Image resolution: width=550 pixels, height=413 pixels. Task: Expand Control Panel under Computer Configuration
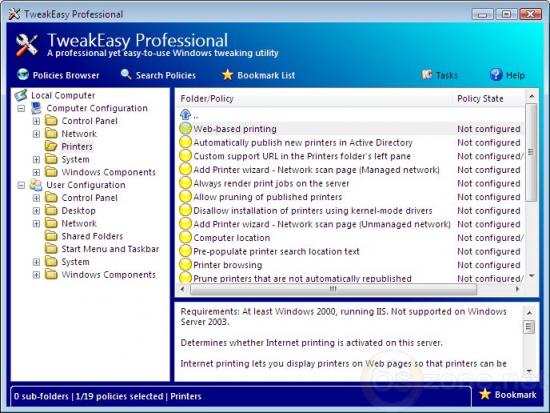(x=36, y=121)
